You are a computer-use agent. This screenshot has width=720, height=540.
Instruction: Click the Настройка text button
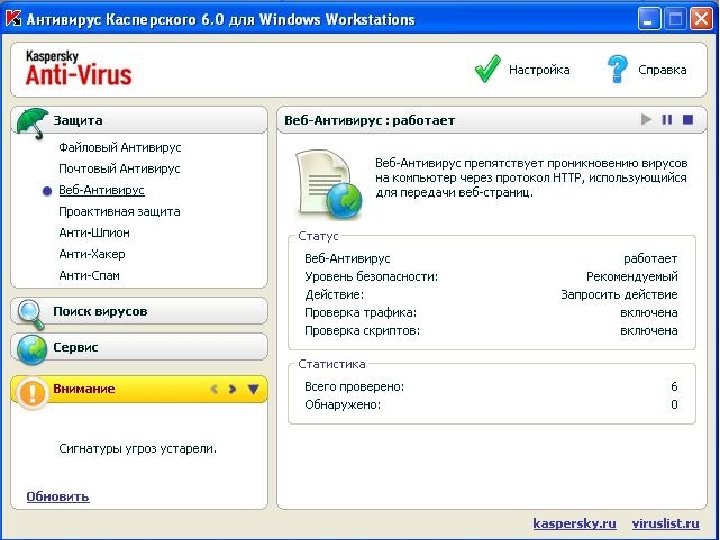pyautogui.click(x=539, y=70)
